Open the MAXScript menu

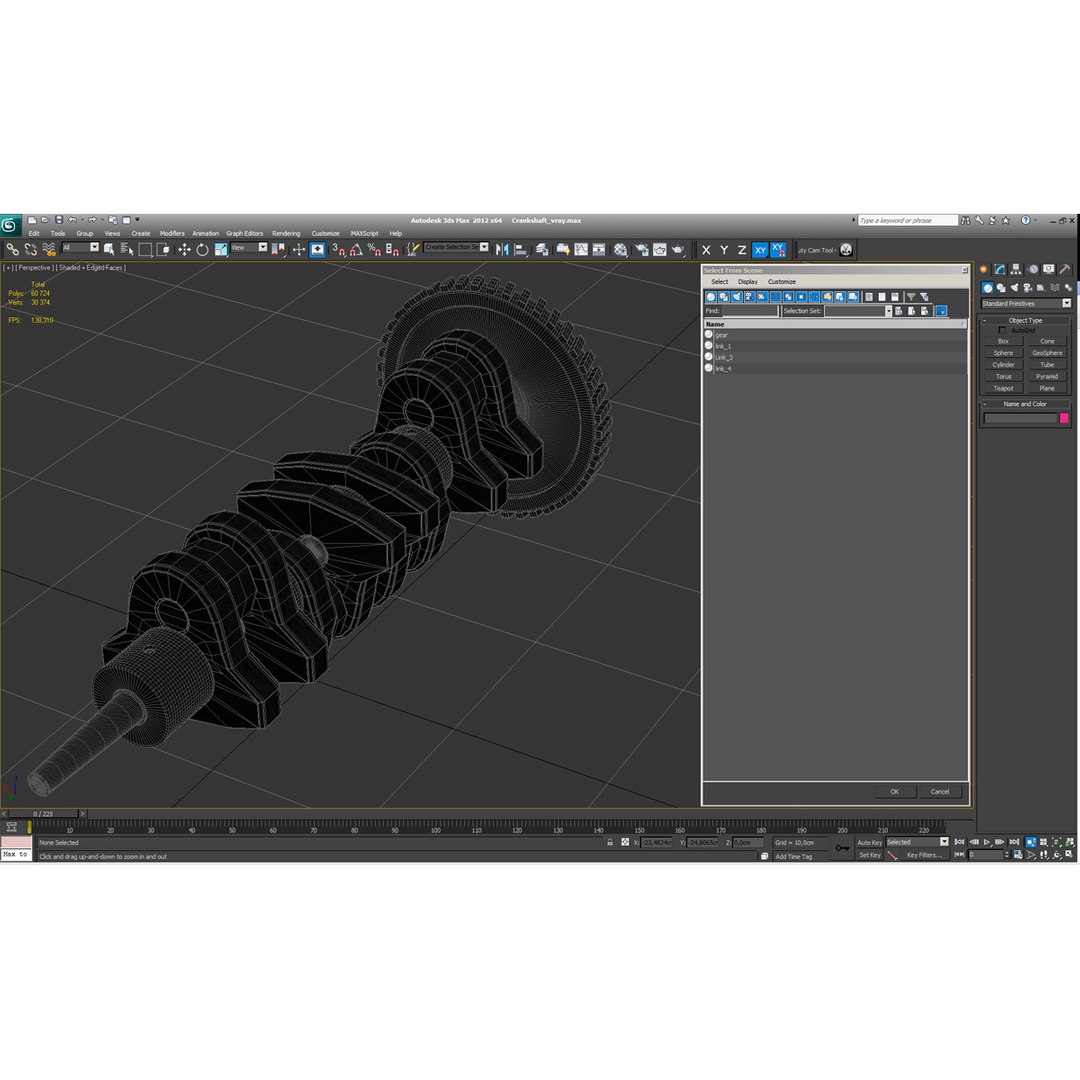click(364, 233)
